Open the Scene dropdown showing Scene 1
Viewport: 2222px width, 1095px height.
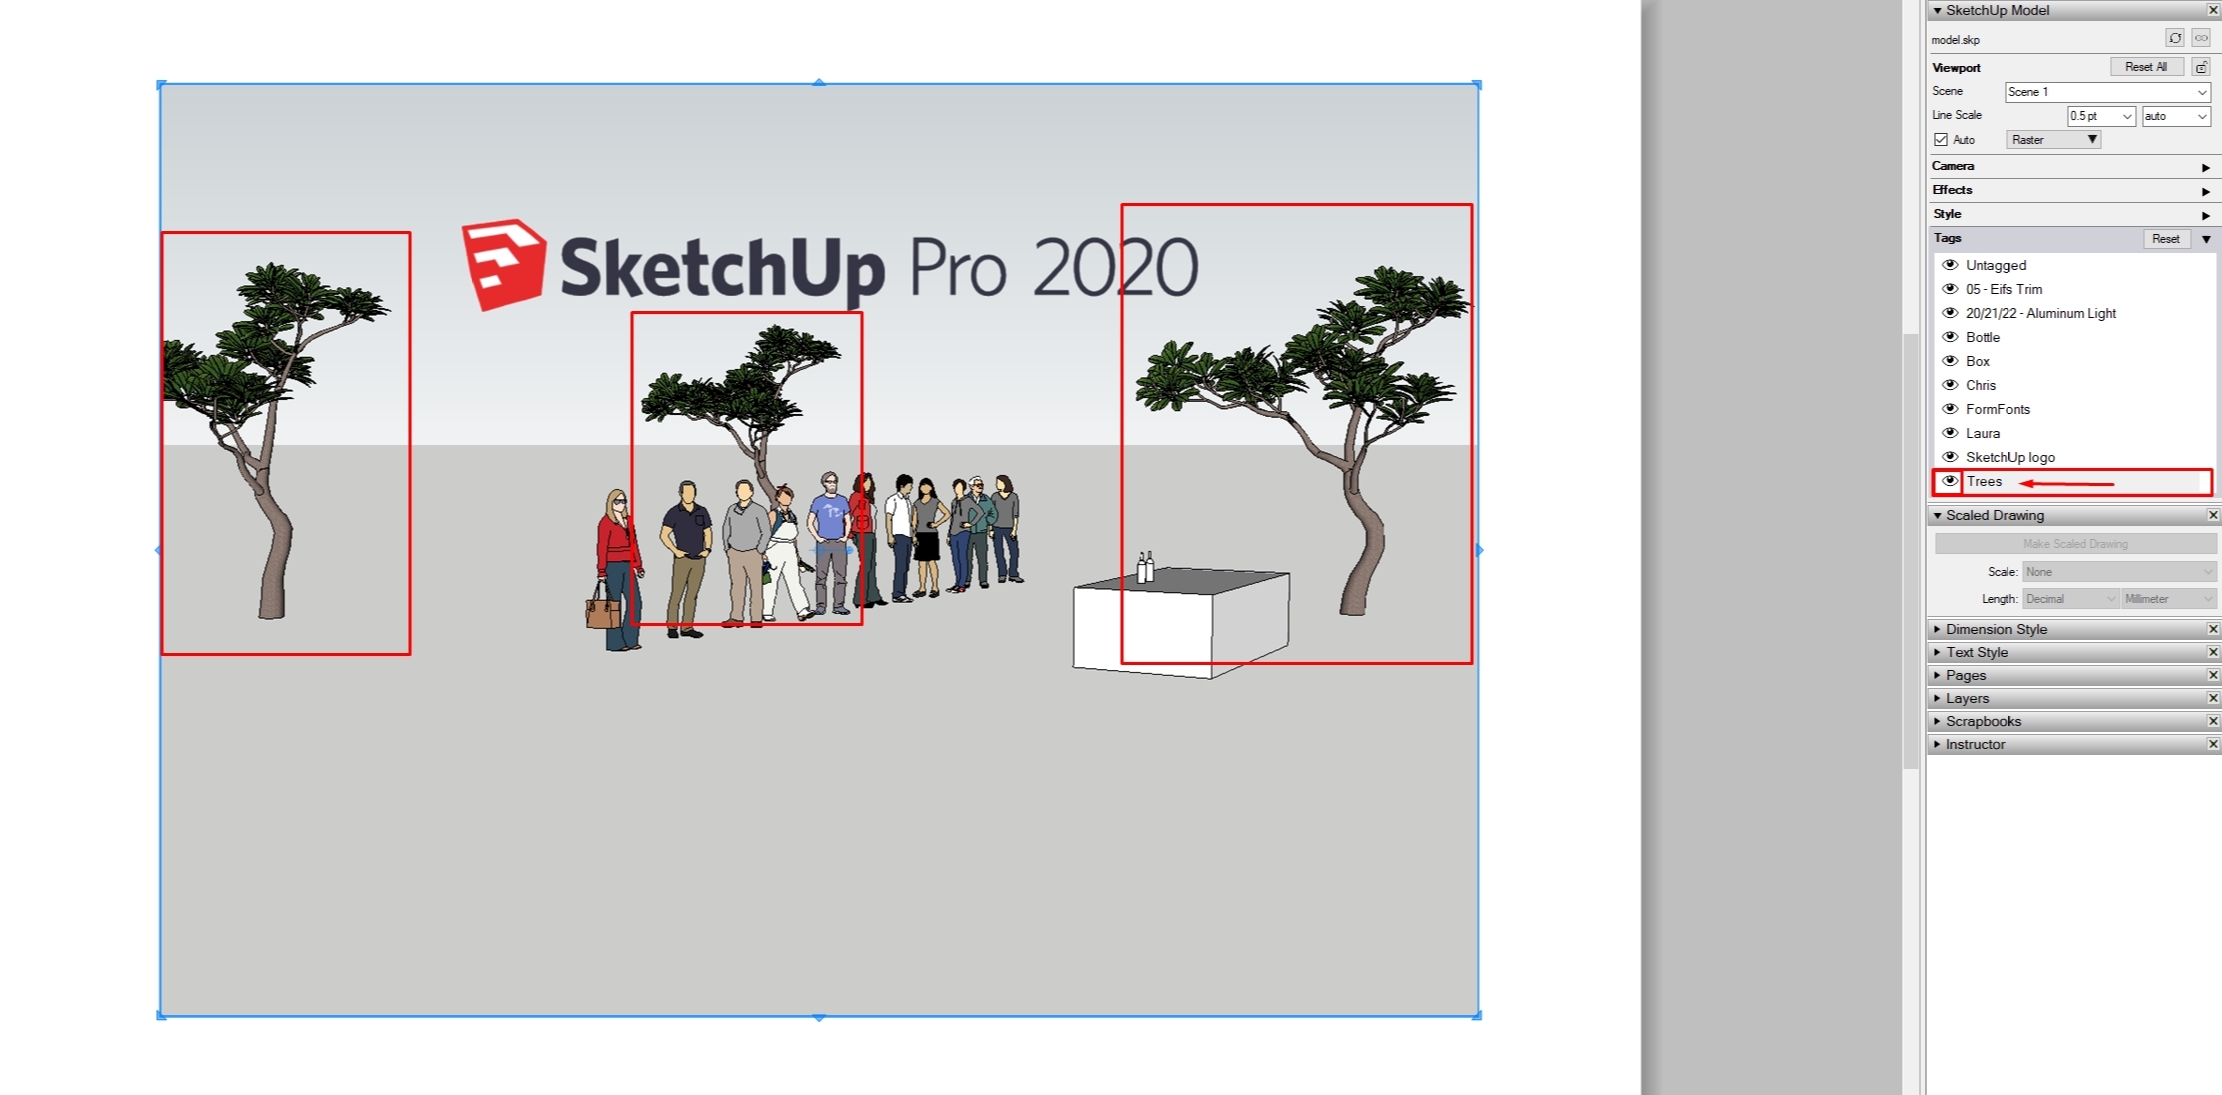click(2107, 92)
